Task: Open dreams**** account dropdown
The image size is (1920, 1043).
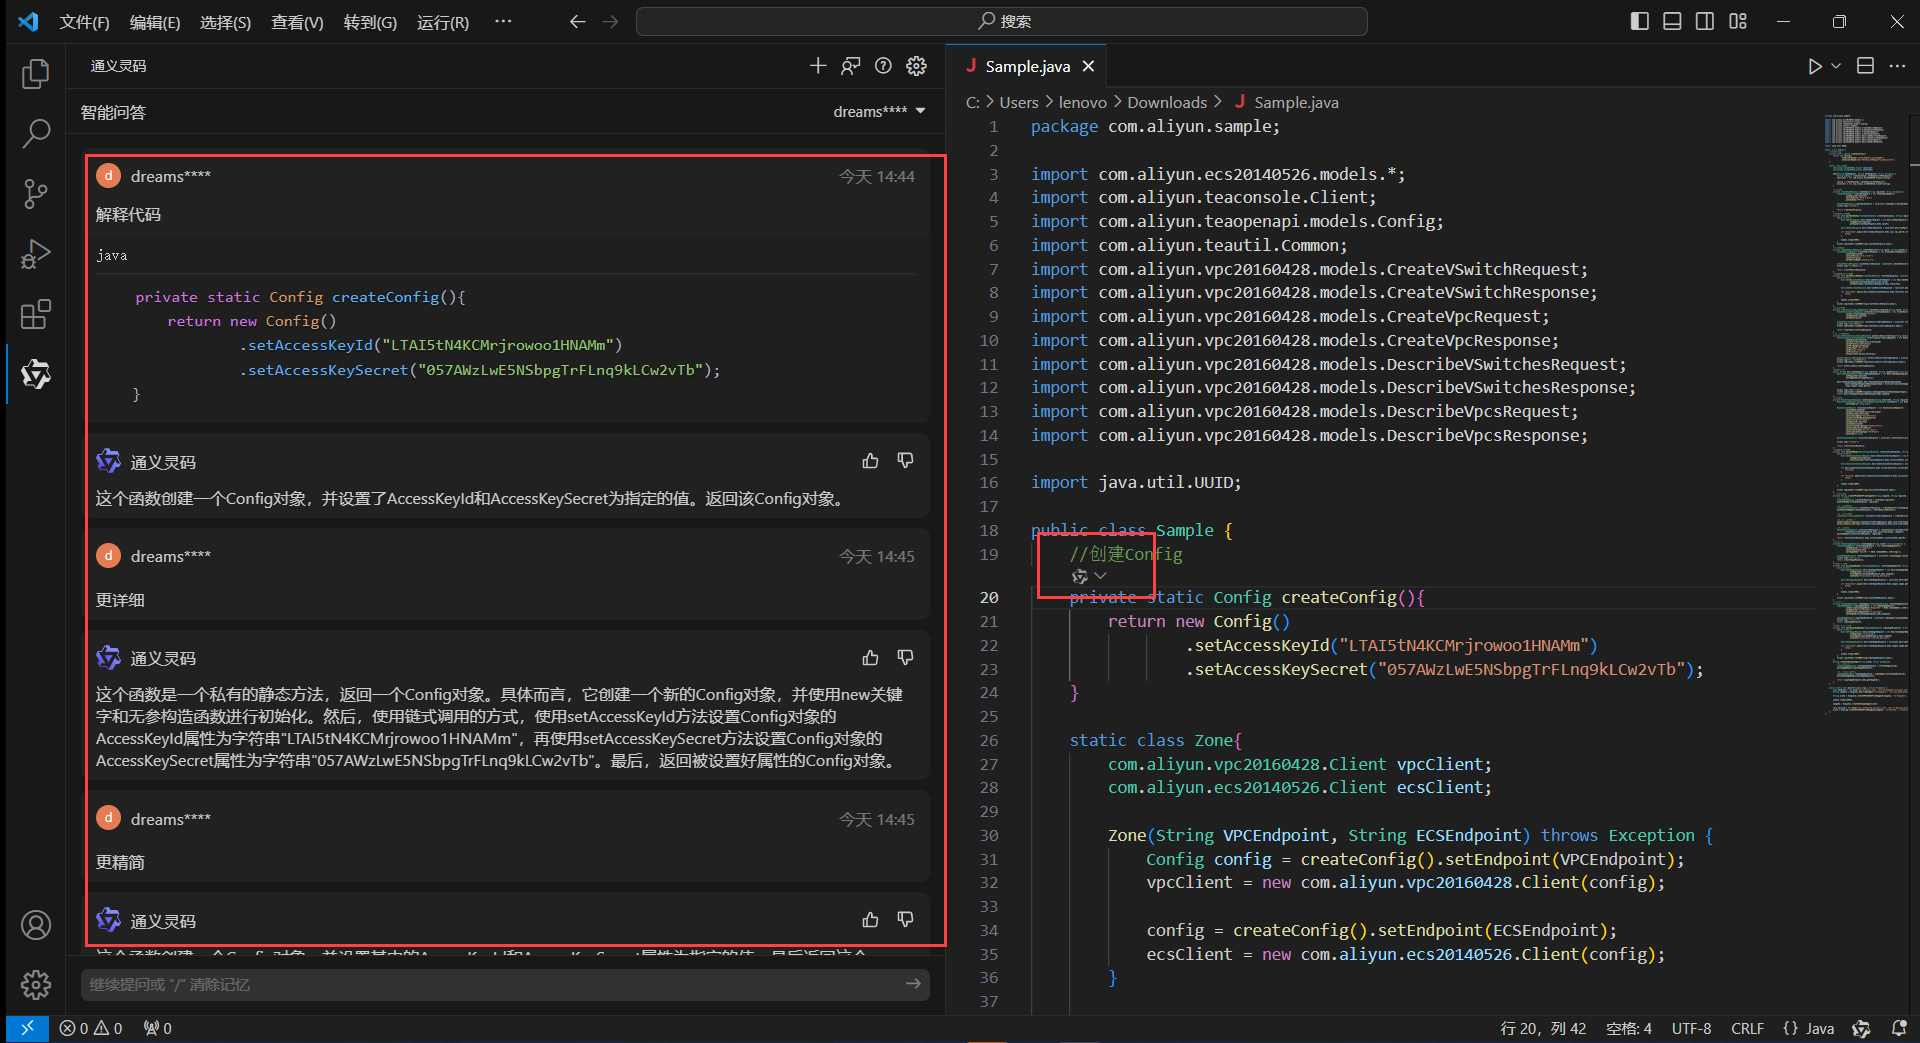Action: (x=879, y=111)
